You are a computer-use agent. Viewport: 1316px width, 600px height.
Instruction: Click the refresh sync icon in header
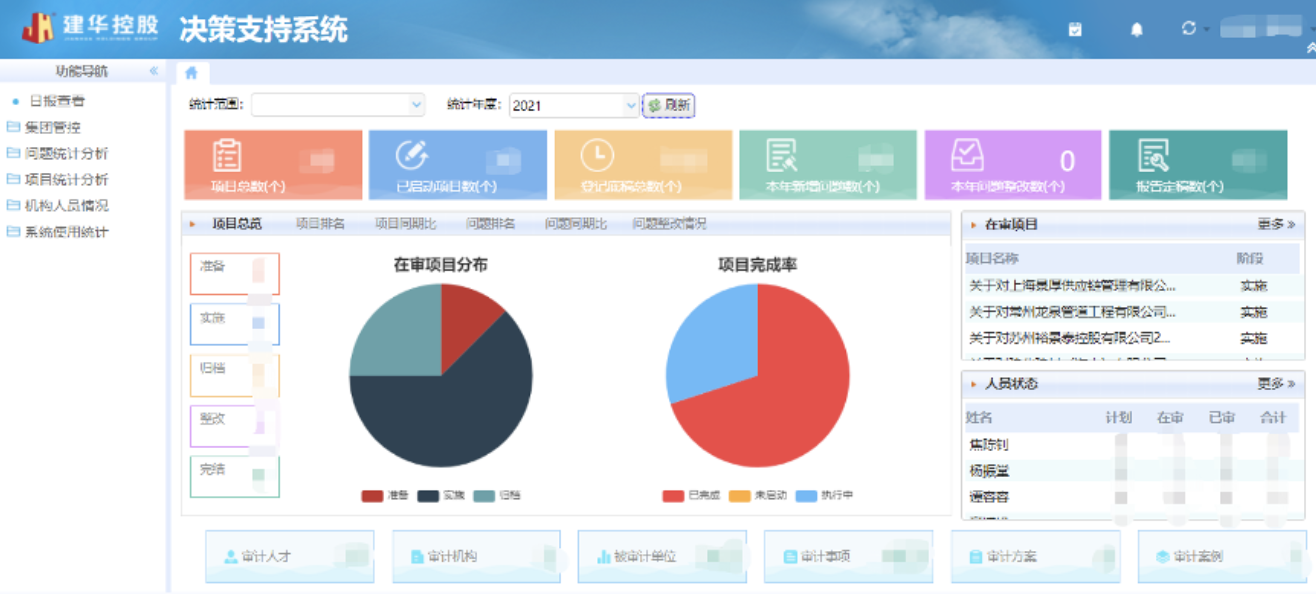(x=1188, y=29)
